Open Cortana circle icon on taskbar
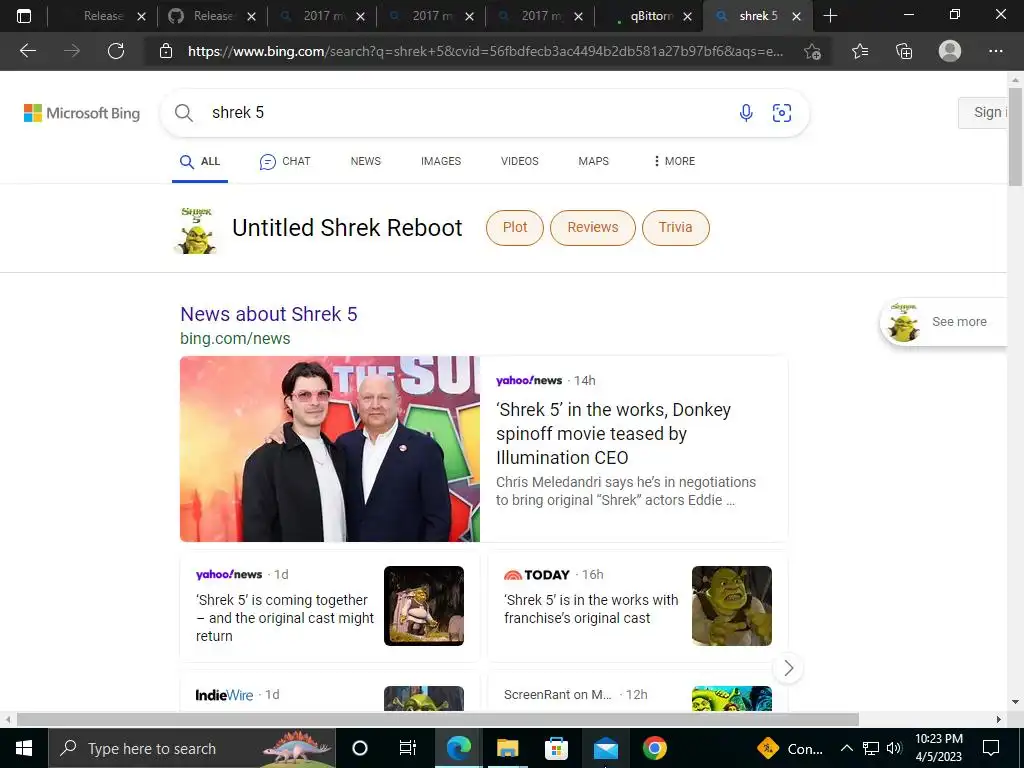The height and width of the screenshot is (768, 1024). tap(360, 748)
